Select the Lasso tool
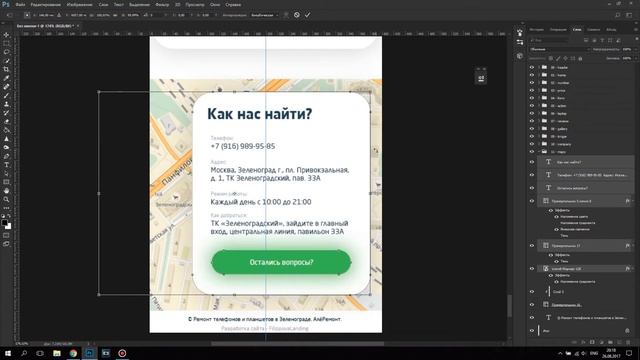640x360 pixels. coord(6,52)
